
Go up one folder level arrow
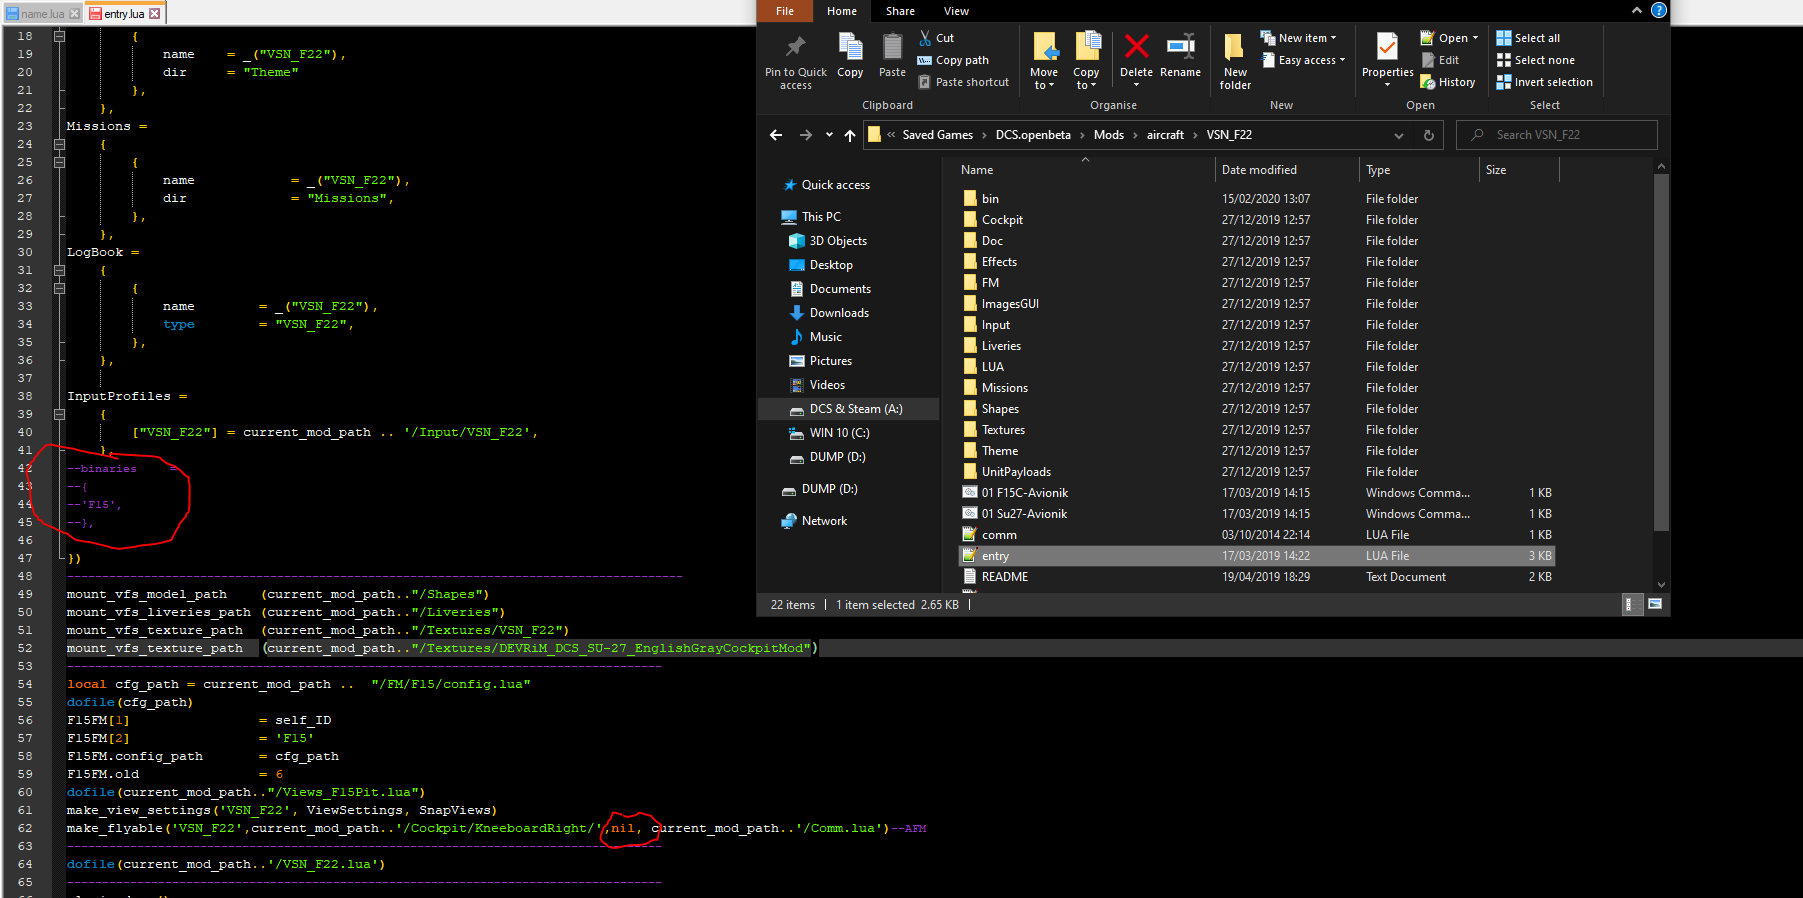click(850, 135)
